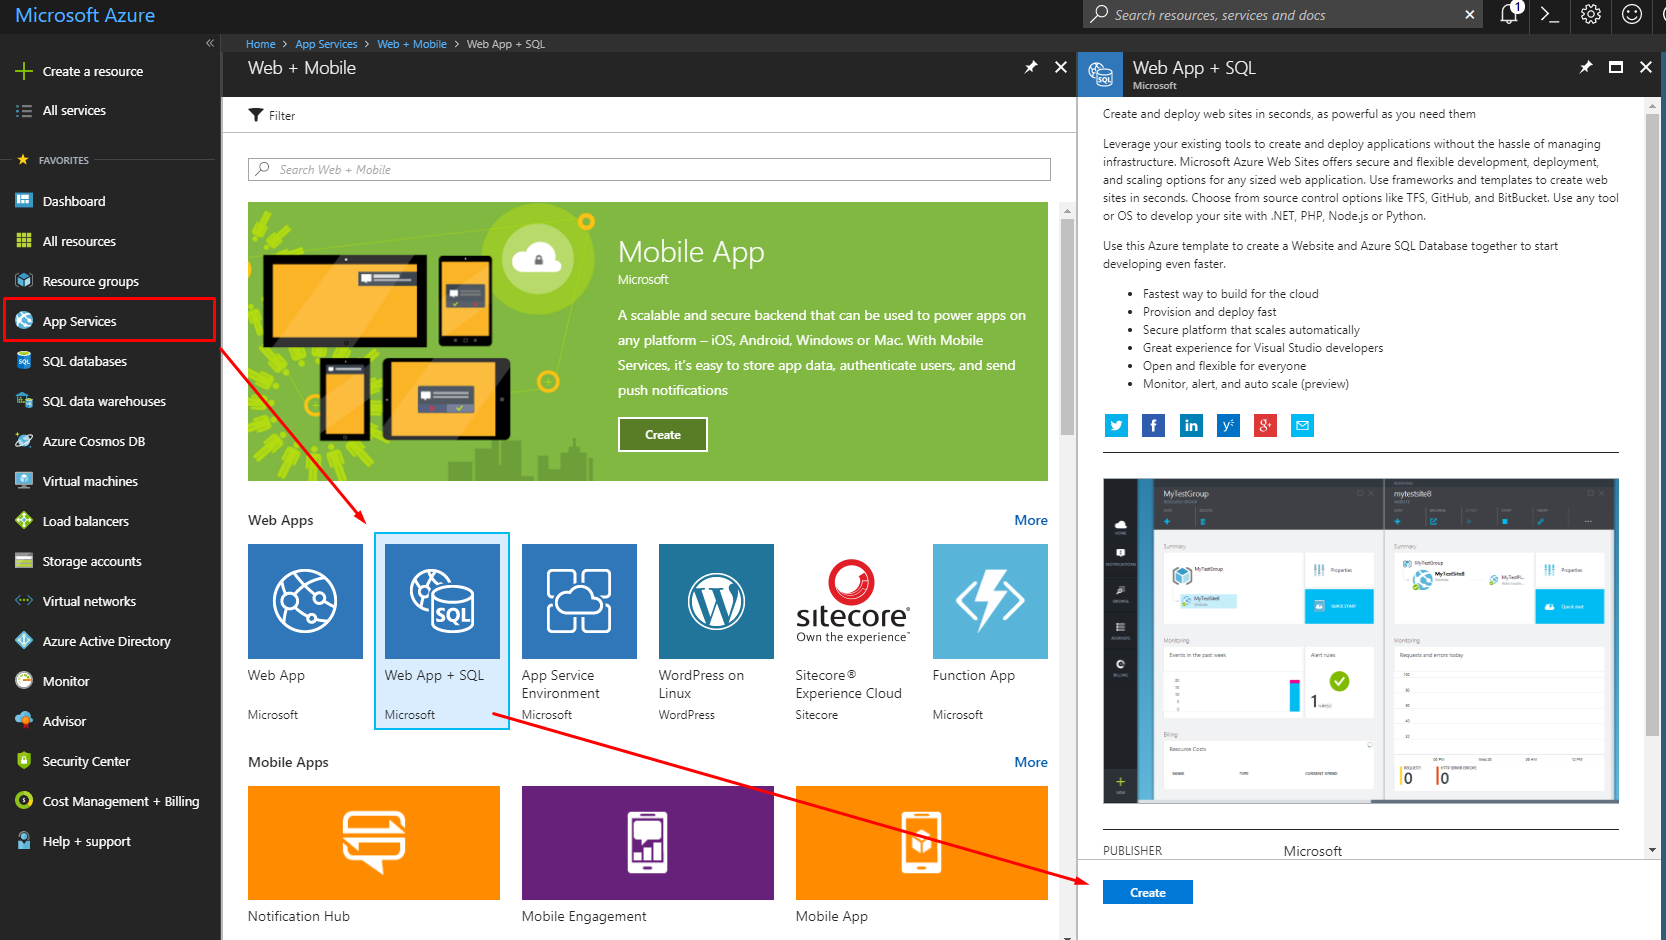
Task: Click the feedback smiley icon
Action: click(x=1632, y=14)
